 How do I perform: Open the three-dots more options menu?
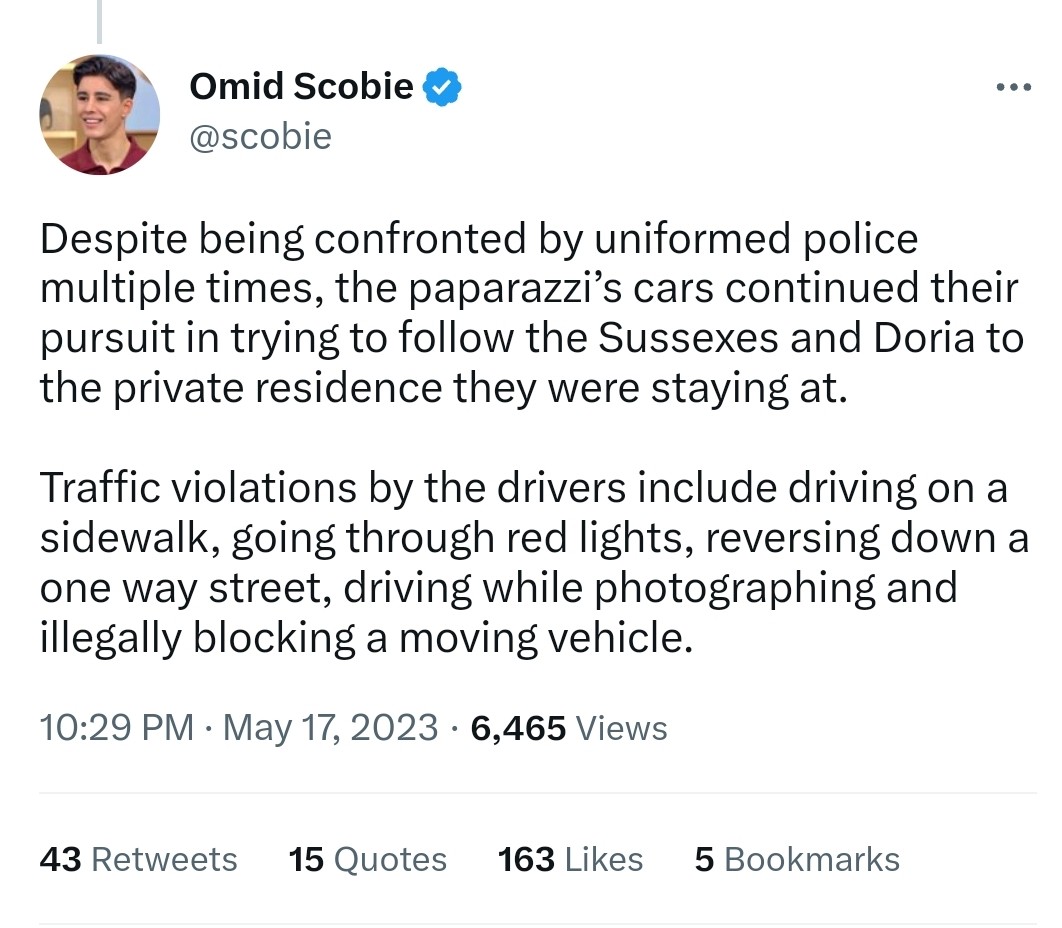tap(1014, 87)
